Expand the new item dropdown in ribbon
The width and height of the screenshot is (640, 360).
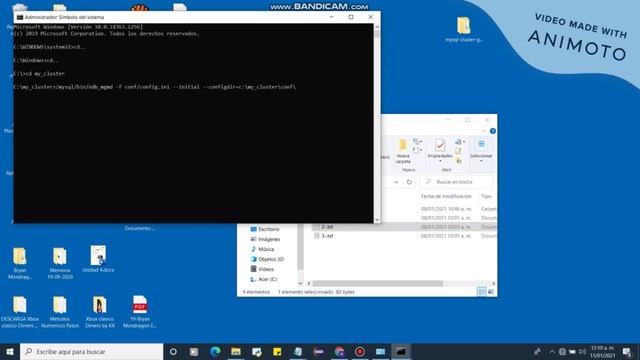[x=417, y=142]
